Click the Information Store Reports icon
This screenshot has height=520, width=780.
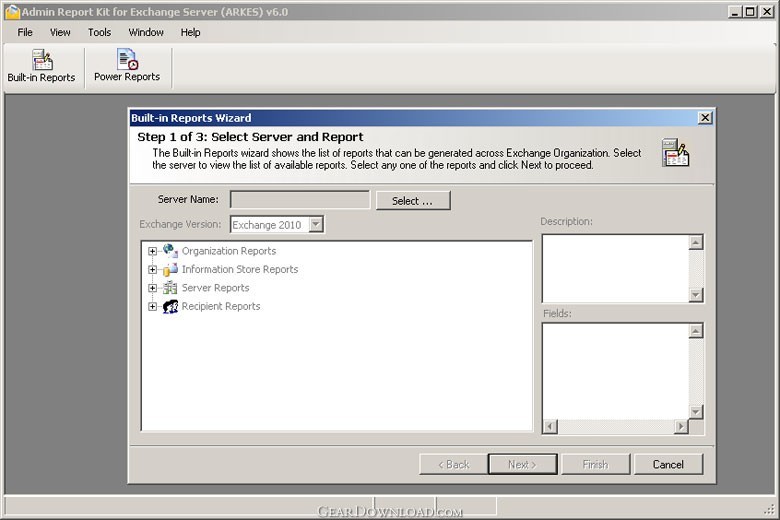(170, 269)
